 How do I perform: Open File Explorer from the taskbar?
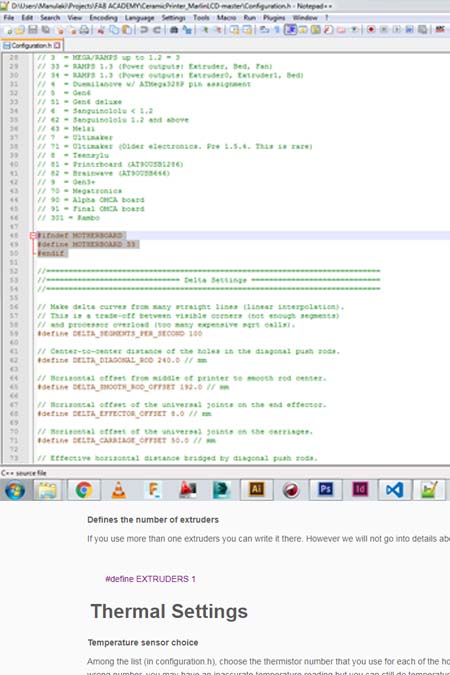(x=48, y=490)
